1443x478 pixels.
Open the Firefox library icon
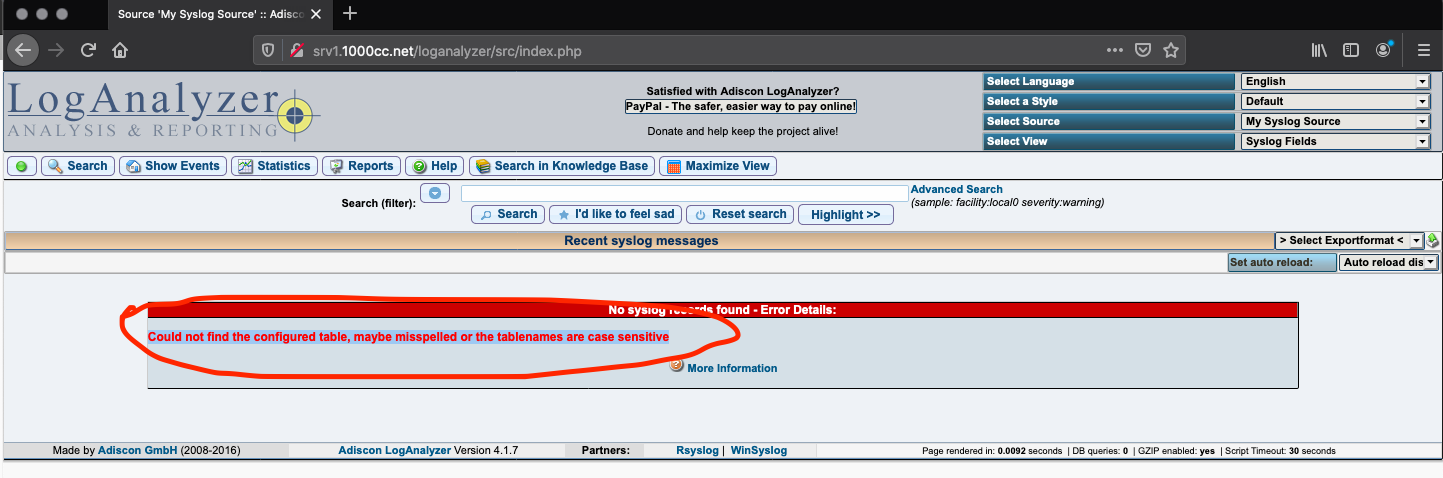point(1319,50)
